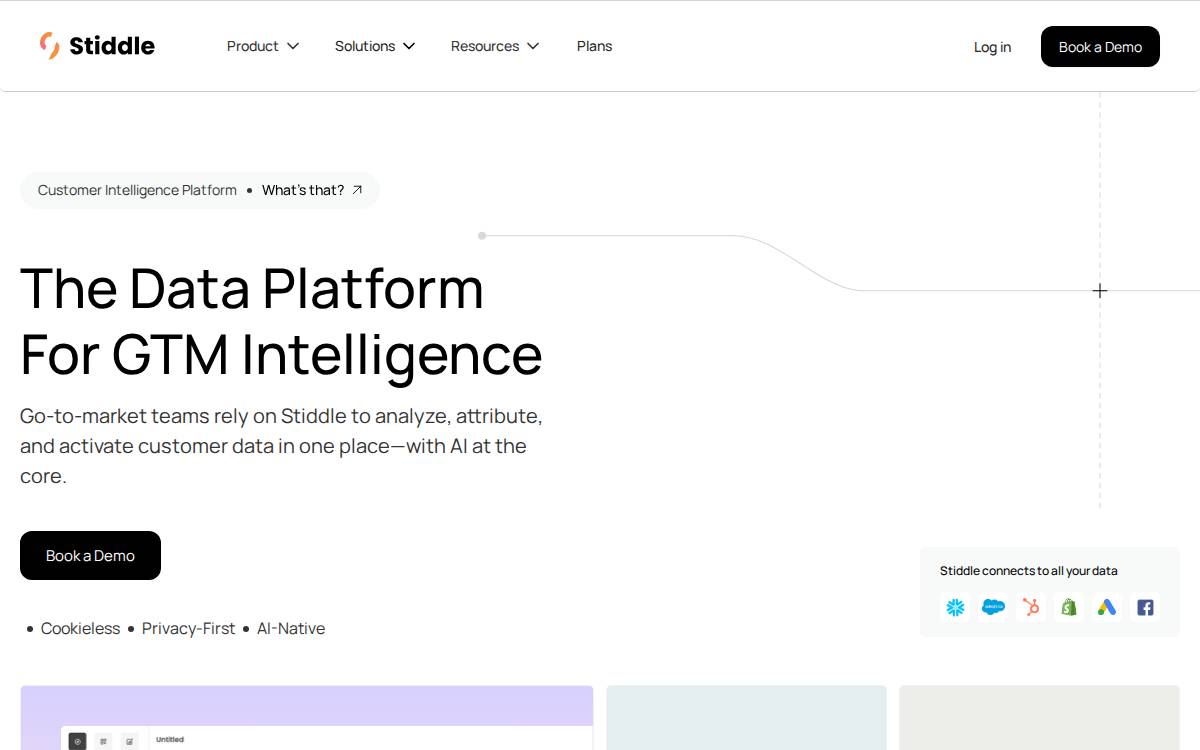Go to the Plans page

click(594, 46)
